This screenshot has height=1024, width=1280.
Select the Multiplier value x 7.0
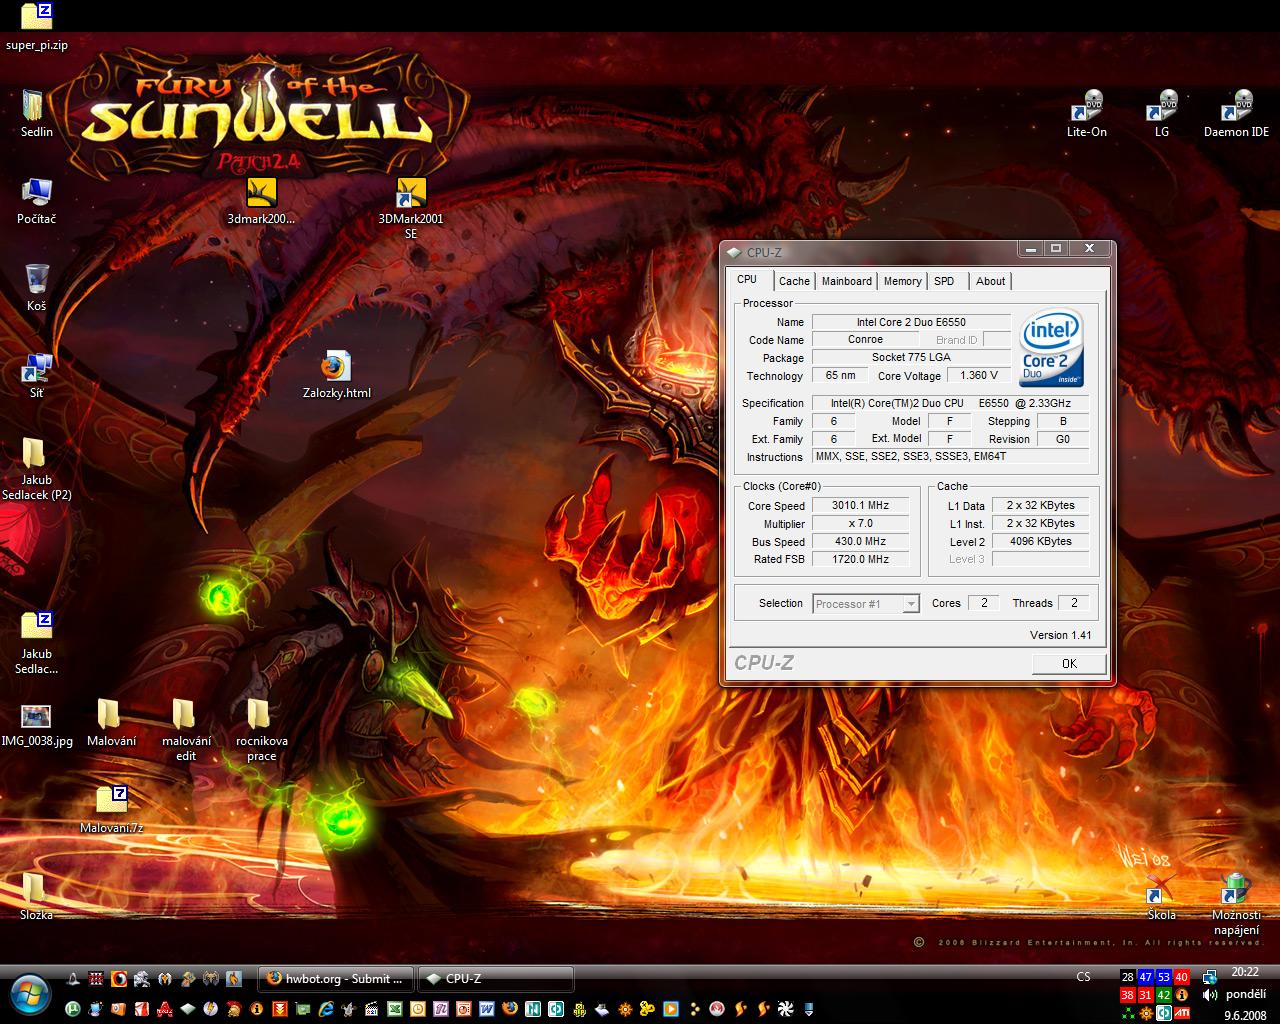860,524
